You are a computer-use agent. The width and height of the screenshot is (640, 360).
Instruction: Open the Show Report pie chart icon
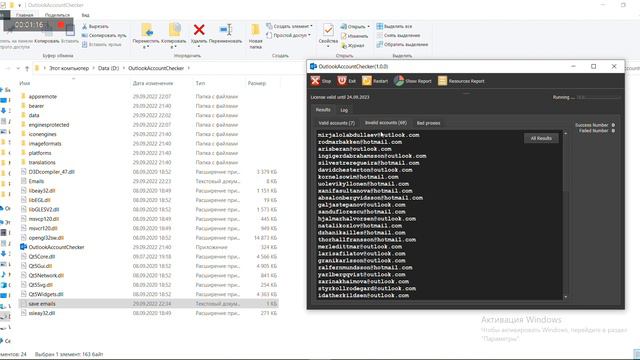(x=399, y=81)
